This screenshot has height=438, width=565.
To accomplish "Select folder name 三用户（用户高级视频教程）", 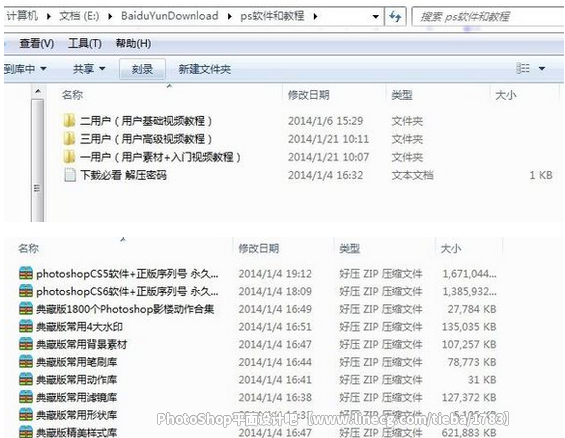I will point(146,139).
